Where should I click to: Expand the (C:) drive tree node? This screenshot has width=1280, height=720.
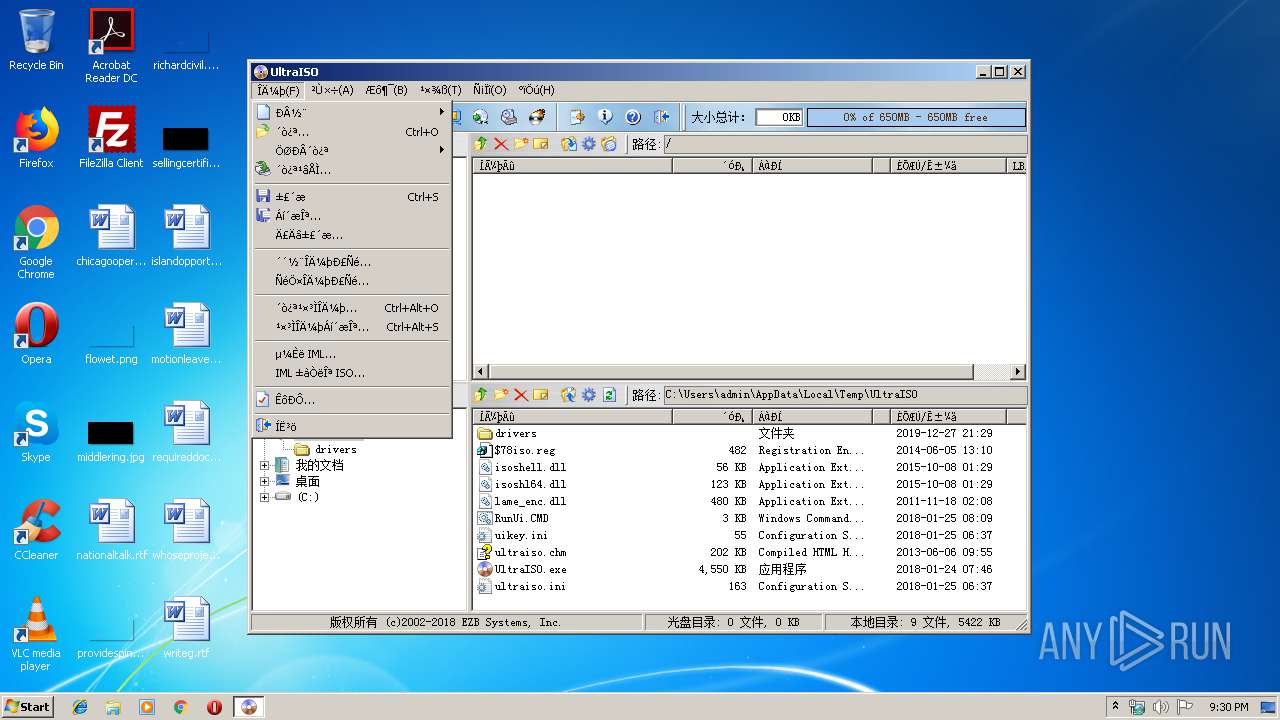264,497
